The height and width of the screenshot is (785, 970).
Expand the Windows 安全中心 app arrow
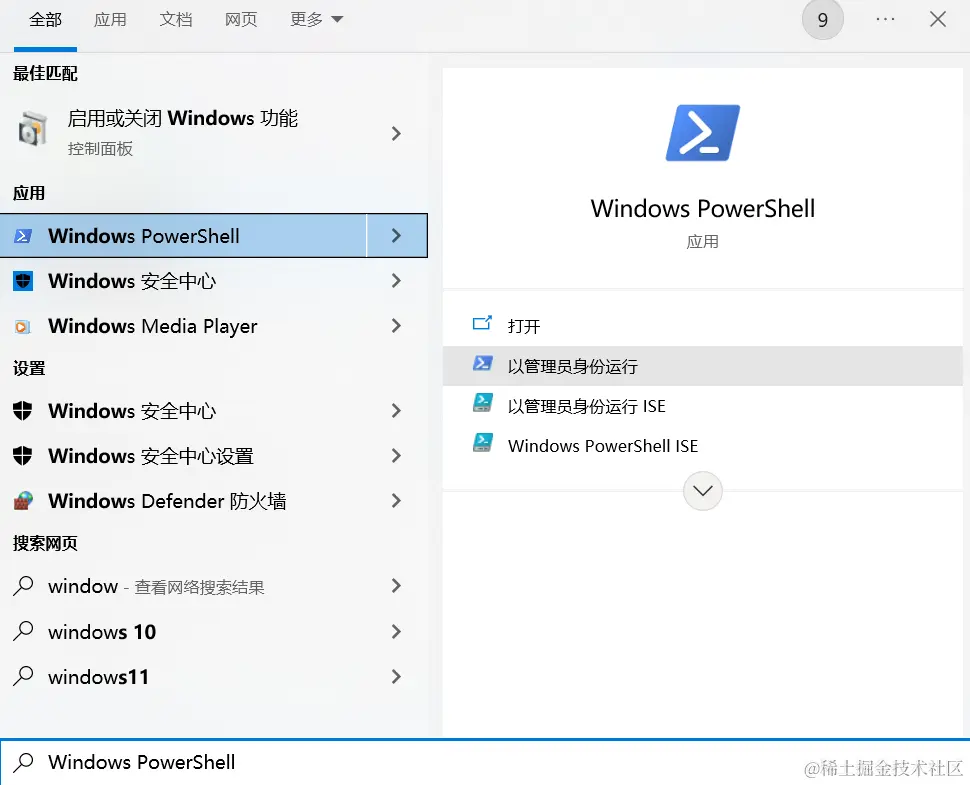tap(397, 281)
